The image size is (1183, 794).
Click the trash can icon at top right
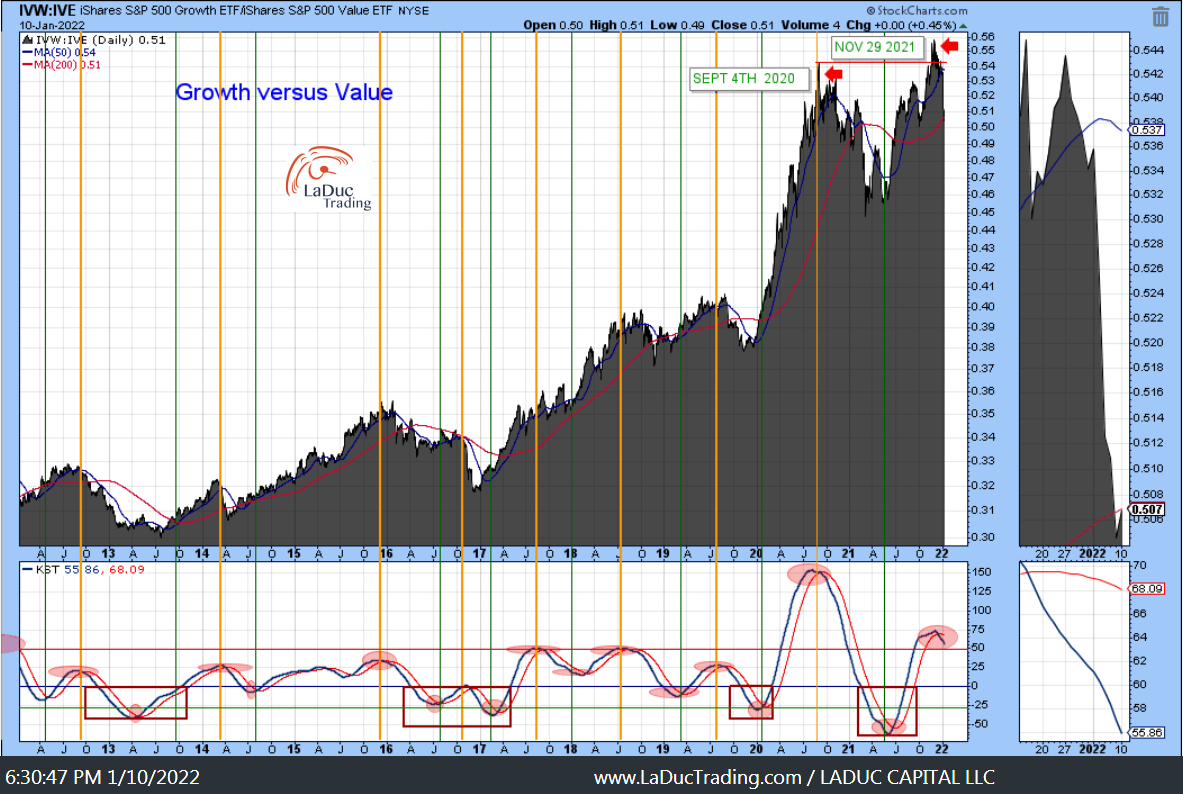1160,17
